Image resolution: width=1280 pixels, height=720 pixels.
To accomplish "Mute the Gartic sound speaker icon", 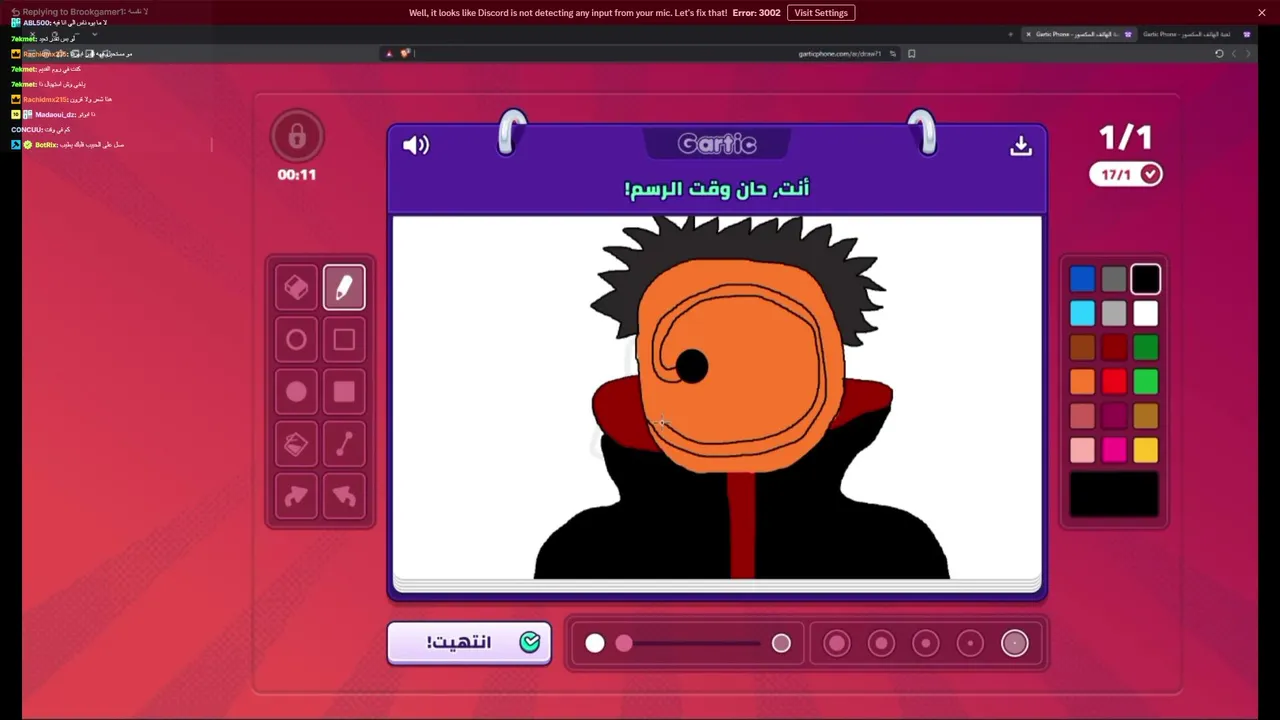I will pos(416,145).
